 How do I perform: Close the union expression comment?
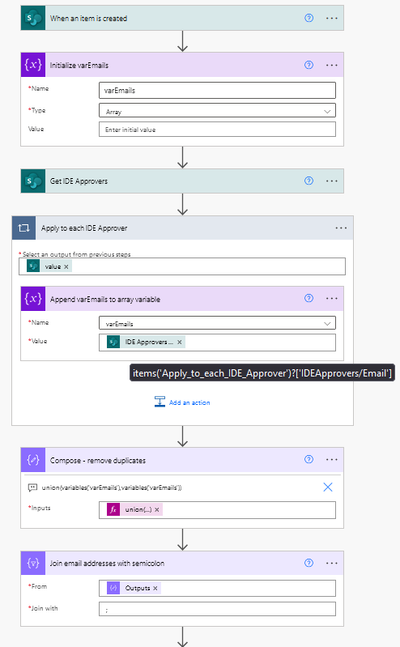(x=328, y=487)
